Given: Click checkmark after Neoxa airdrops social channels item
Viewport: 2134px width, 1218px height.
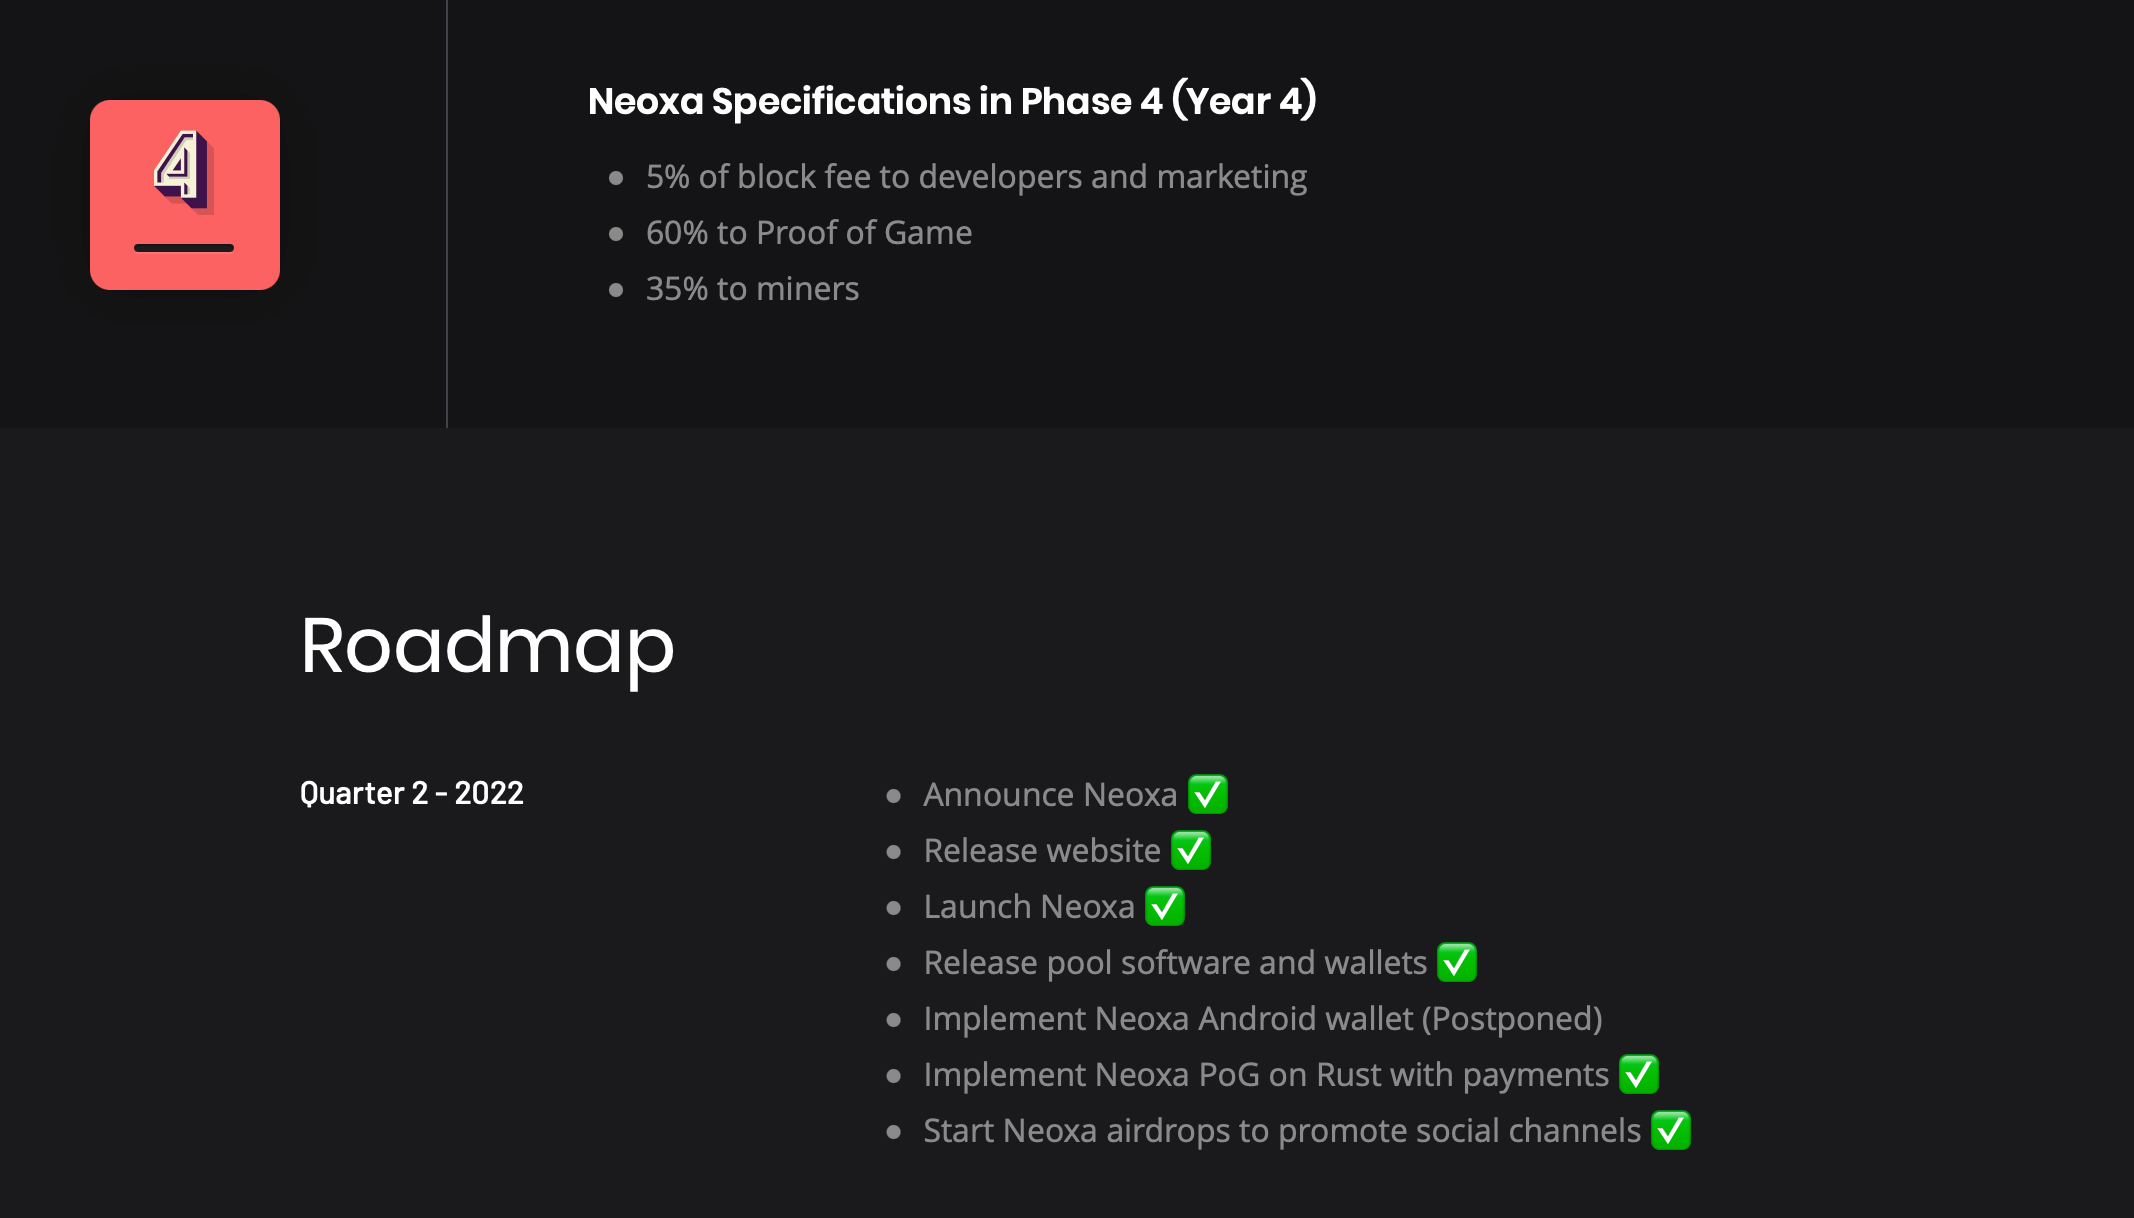Looking at the screenshot, I should coord(1670,1130).
